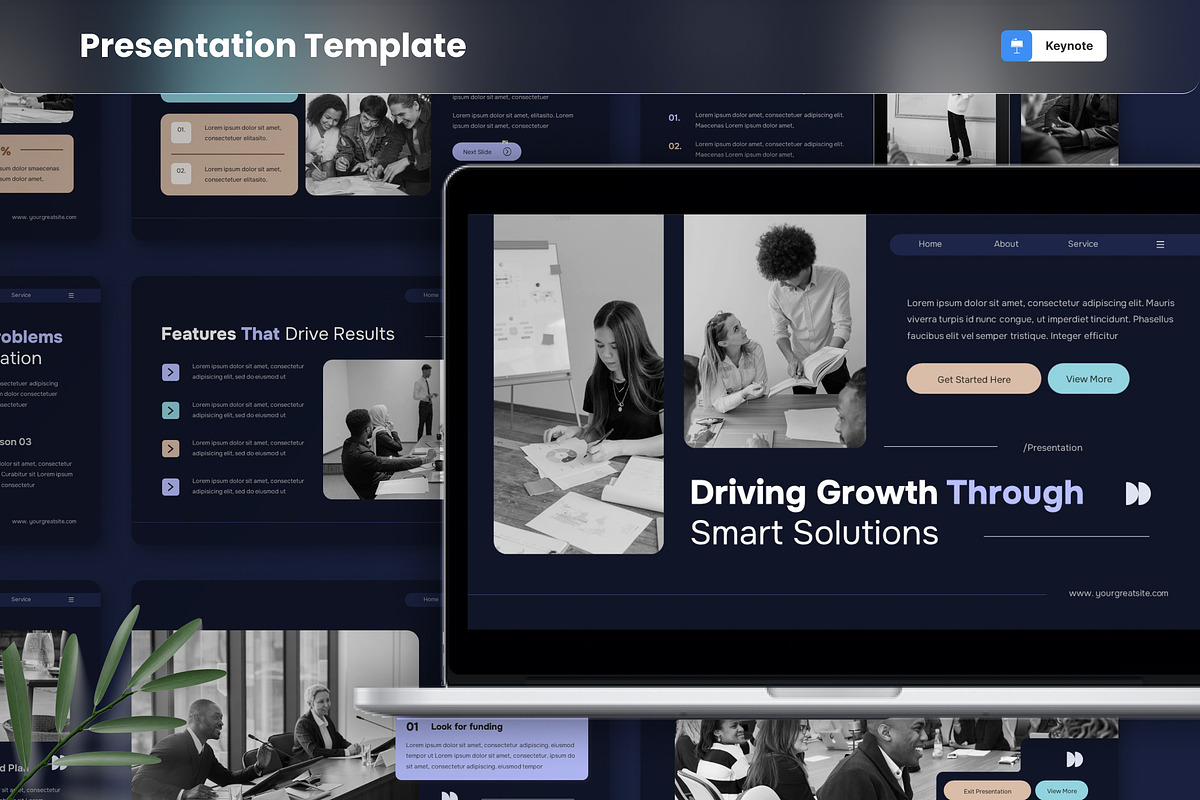Select Service in the problems slide navigation
The height and width of the screenshot is (800, 1200).
click(21, 295)
